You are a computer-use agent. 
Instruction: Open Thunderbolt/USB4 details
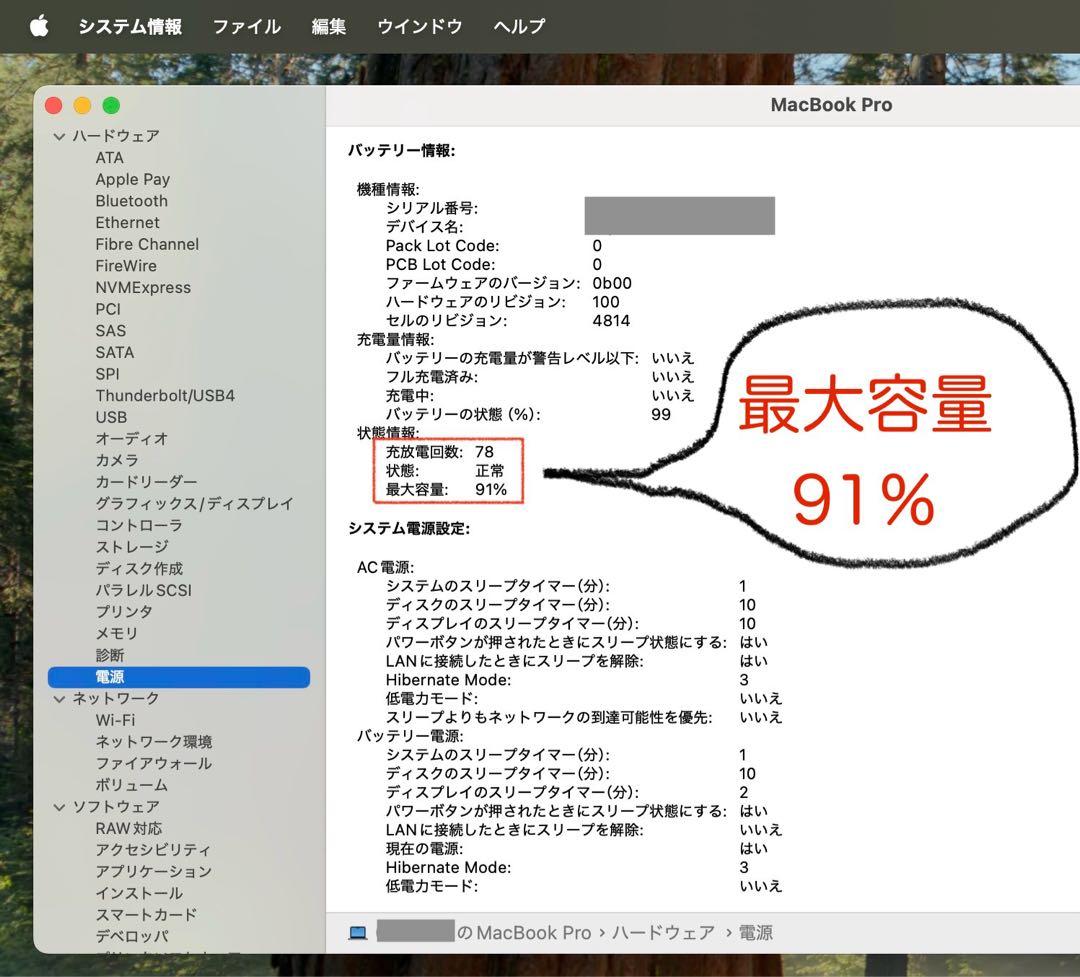(x=165, y=395)
